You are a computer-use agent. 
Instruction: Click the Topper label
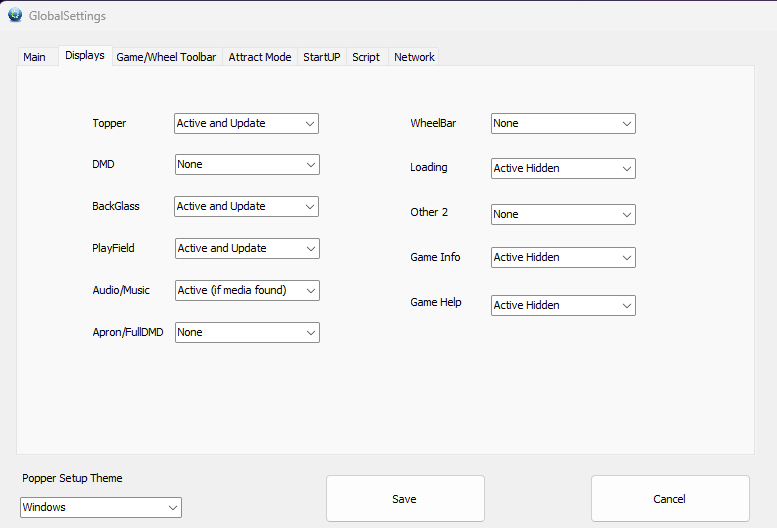[109, 123]
